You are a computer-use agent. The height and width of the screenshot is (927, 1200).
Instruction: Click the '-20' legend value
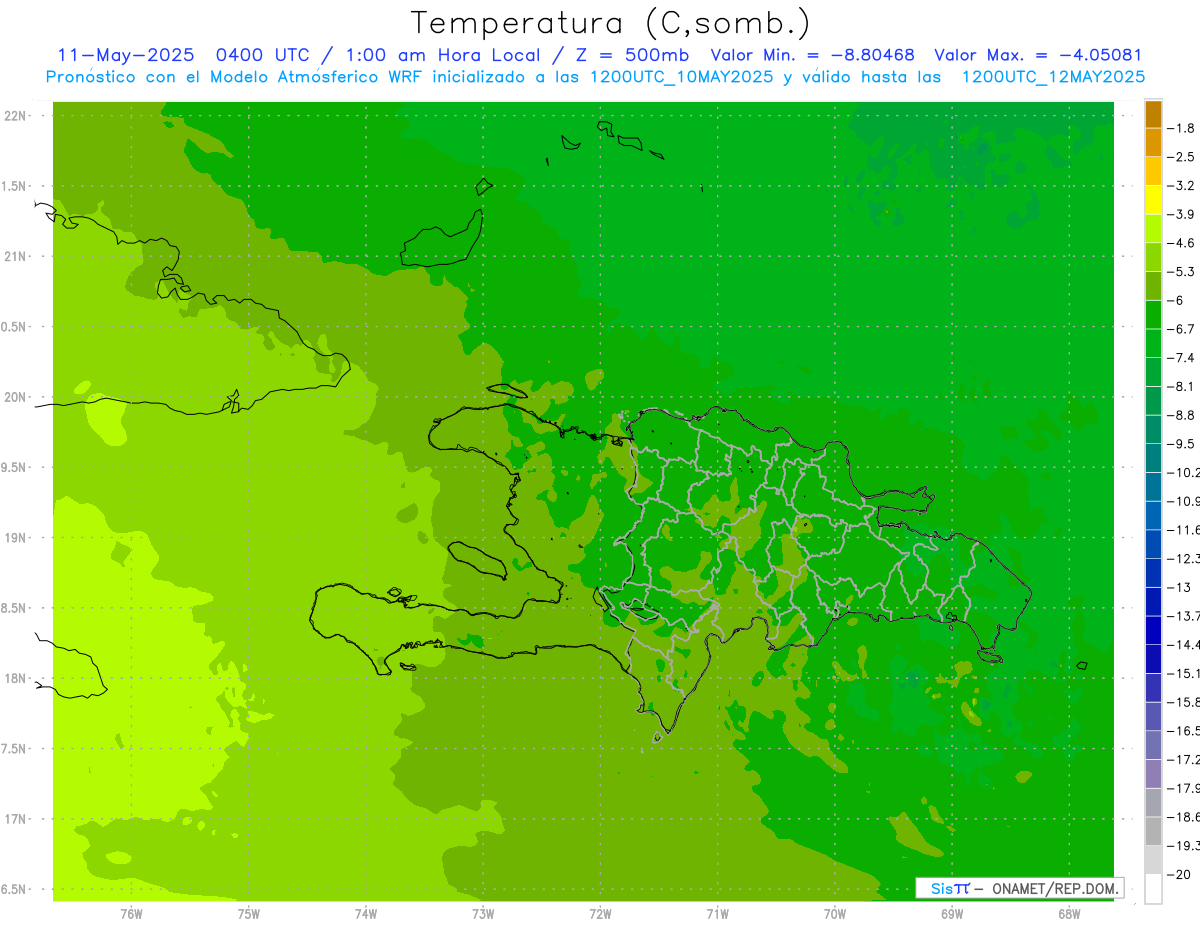pyautogui.click(x=1179, y=874)
